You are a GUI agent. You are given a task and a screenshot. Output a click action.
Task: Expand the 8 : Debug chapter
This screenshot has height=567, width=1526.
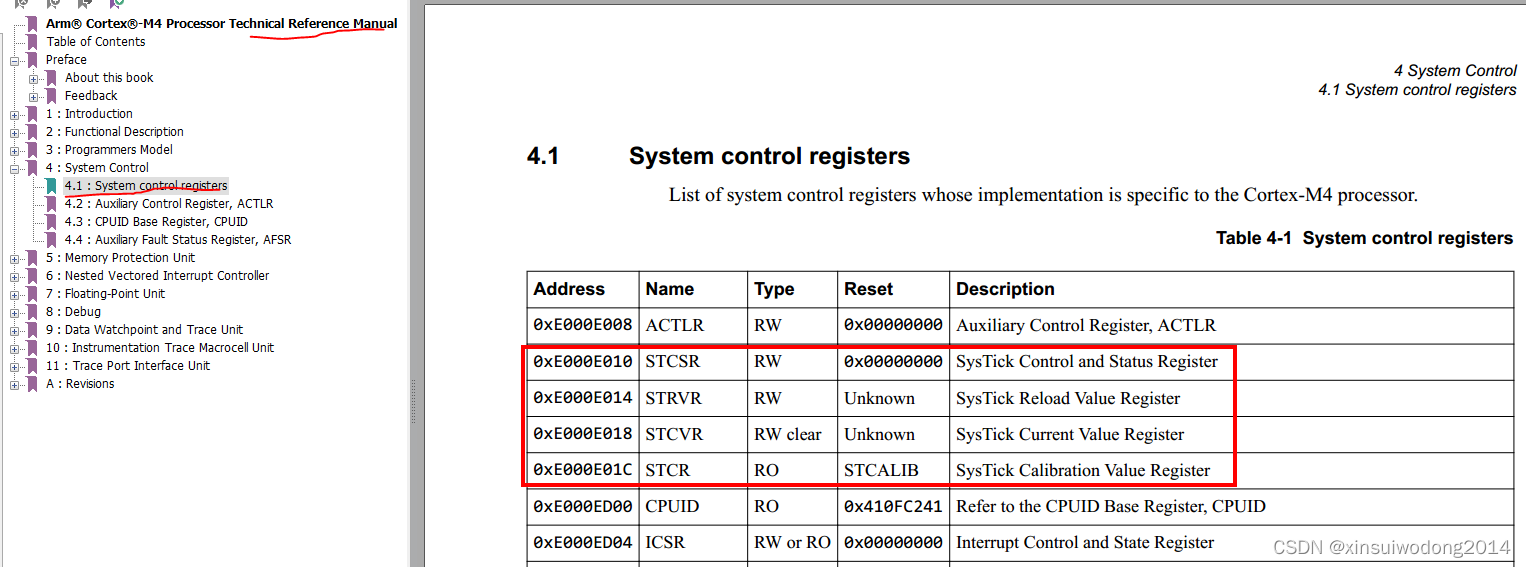pos(15,312)
